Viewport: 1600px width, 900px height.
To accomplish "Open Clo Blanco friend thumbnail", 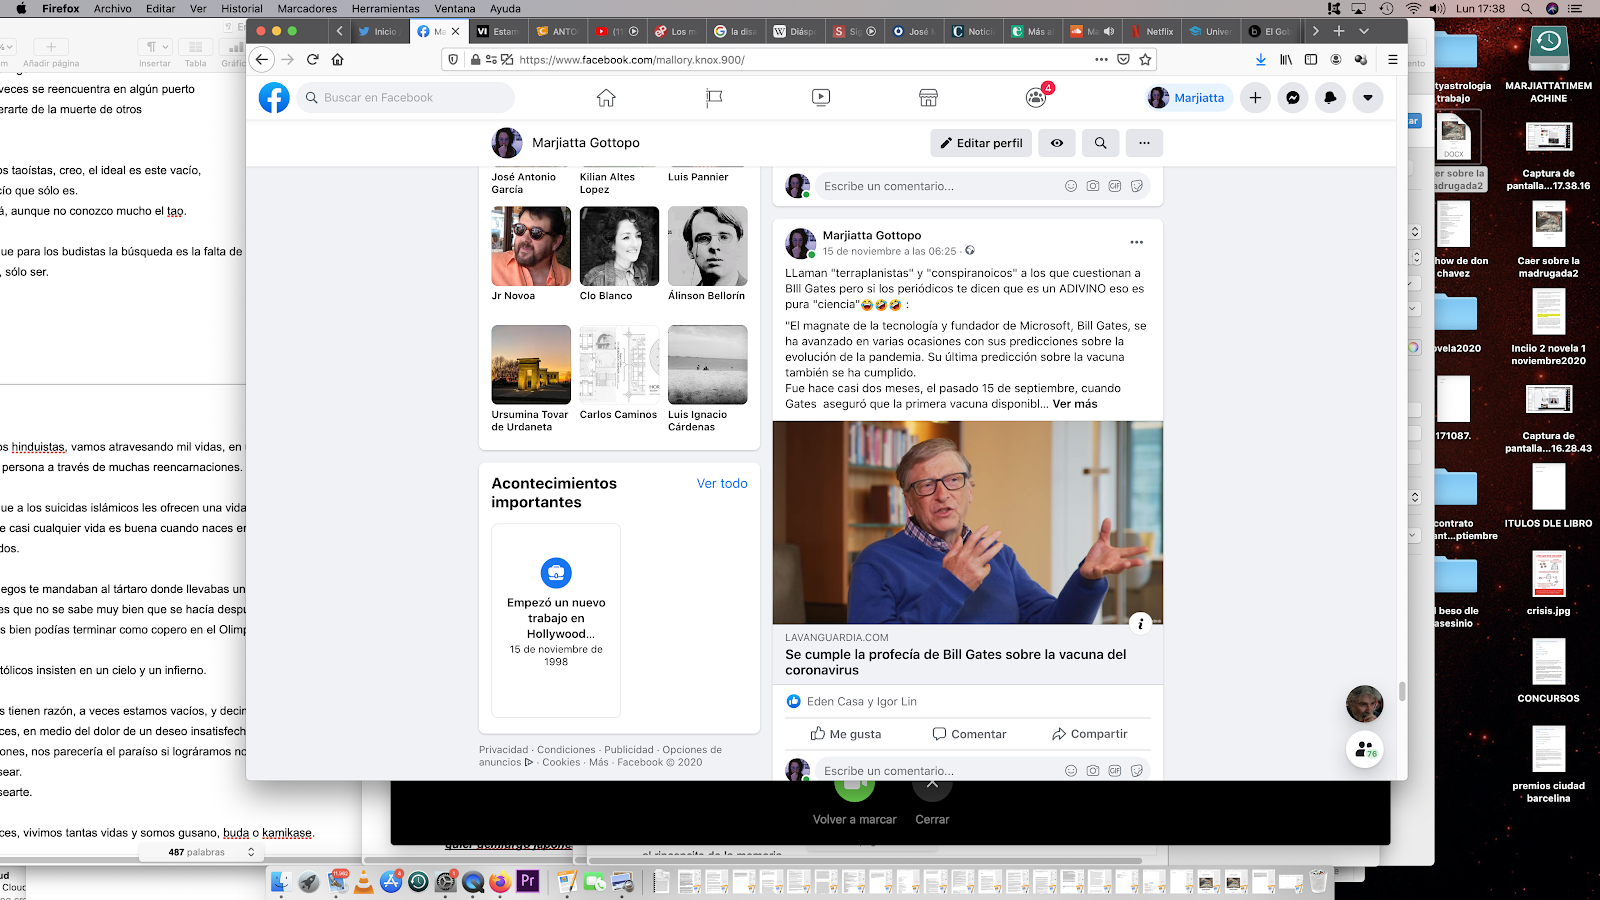I will click(619, 246).
